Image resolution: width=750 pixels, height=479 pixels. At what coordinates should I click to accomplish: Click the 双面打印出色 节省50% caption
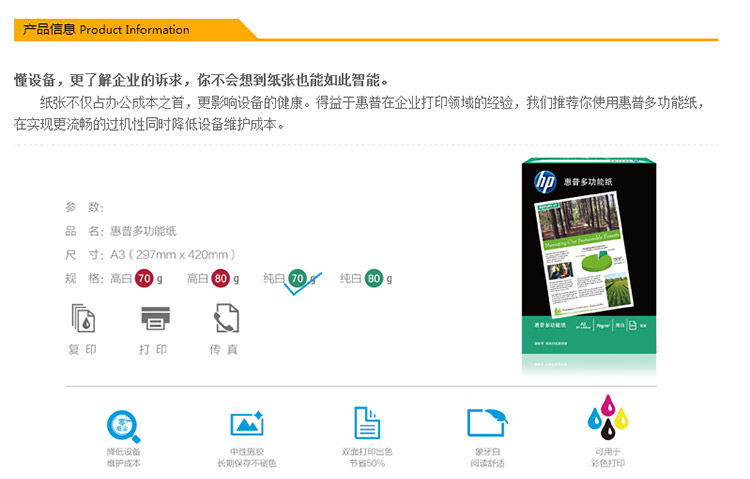click(367, 458)
